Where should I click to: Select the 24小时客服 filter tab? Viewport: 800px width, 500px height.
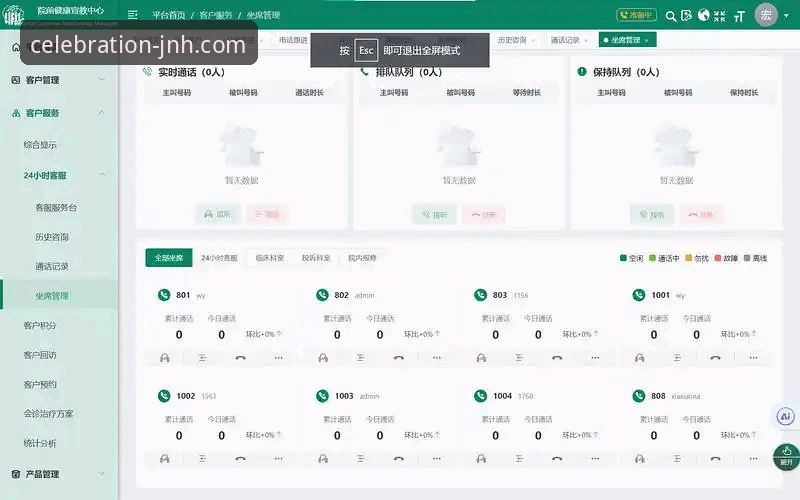pos(219,258)
